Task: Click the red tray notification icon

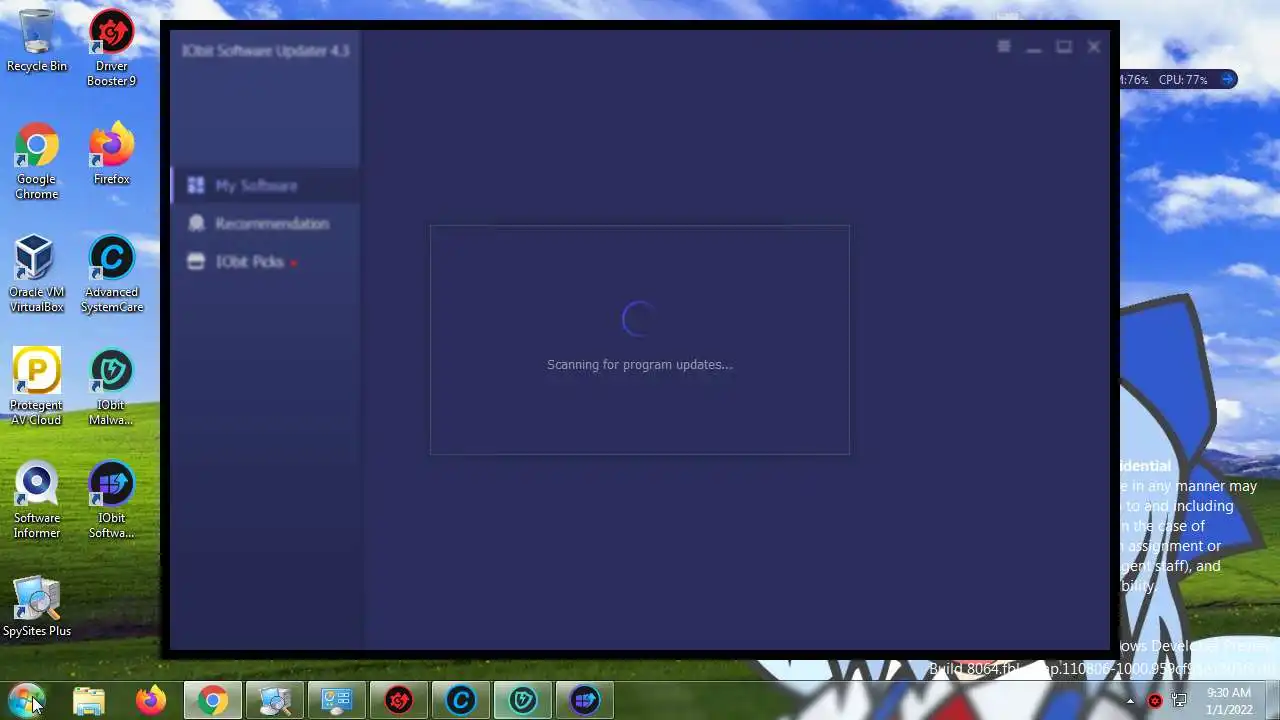Action: coord(1155,701)
